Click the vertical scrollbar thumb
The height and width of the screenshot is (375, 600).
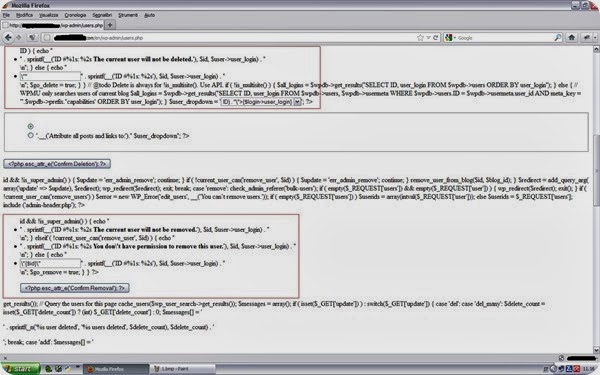tap(596, 170)
